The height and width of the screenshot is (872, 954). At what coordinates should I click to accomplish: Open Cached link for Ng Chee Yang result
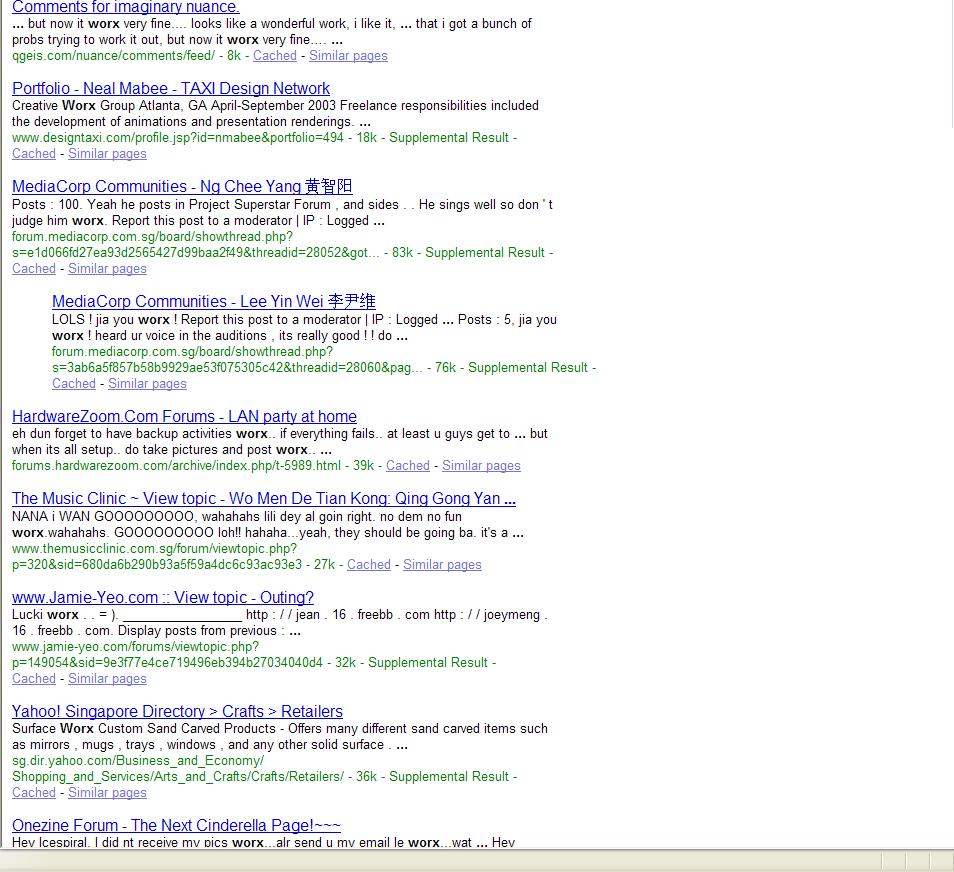point(34,268)
